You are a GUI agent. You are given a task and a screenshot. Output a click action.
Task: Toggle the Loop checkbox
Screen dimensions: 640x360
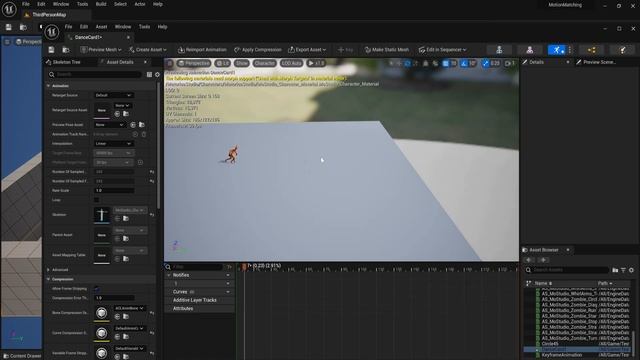click(x=96, y=200)
